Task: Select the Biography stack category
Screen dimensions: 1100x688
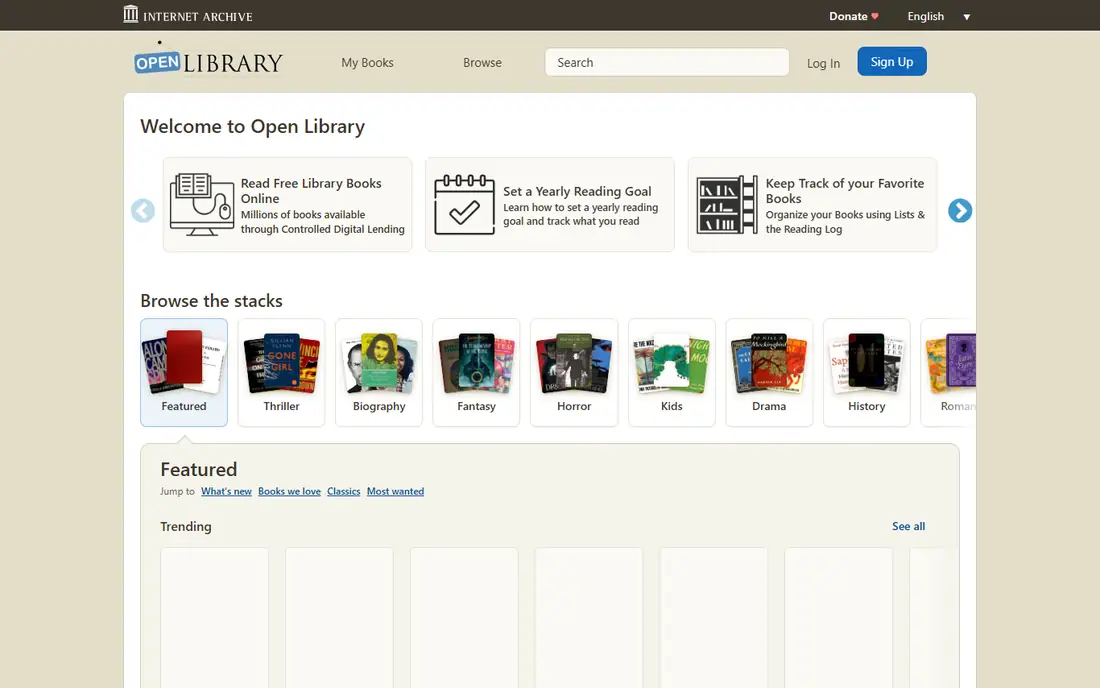Action: 379,372
